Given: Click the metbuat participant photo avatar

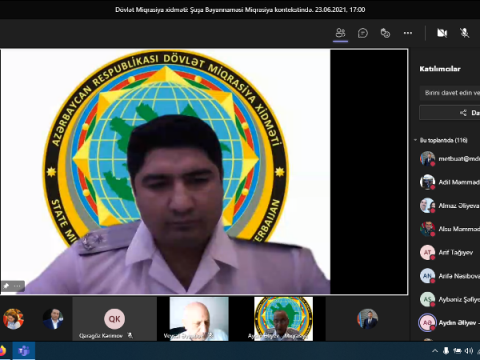Looking at the screenshot, I should click(x=427, y=159).
